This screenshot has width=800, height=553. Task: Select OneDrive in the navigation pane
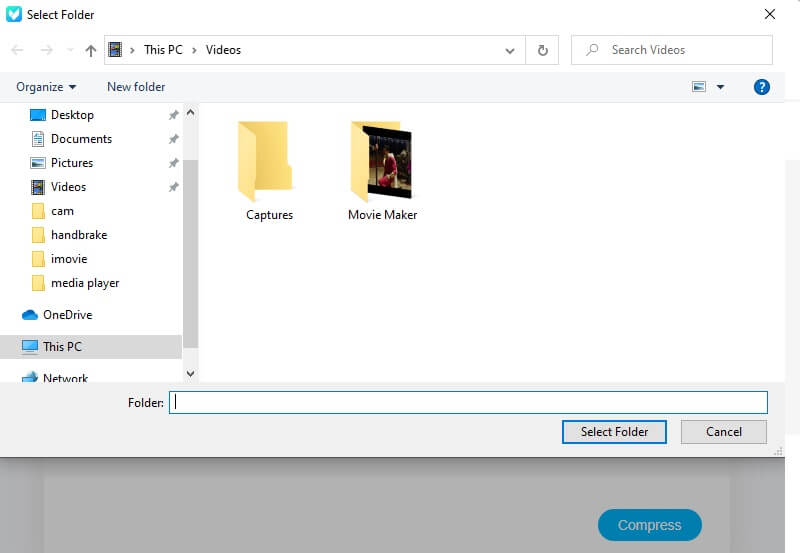(x=67, y=315)
